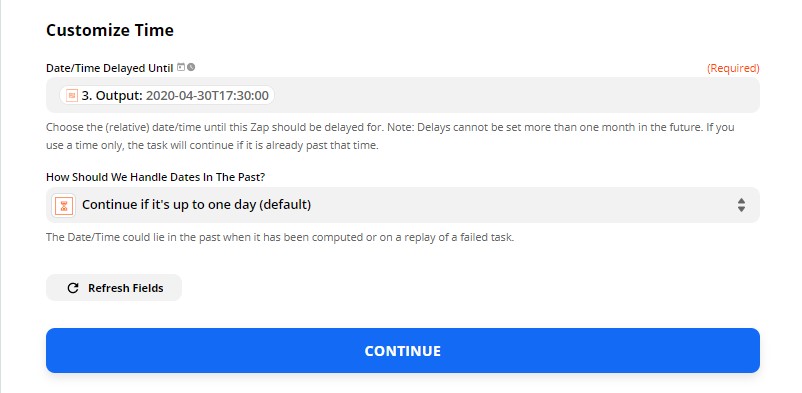Click the help text about dates in the past
Screen dimensions: 802x393
280,237
